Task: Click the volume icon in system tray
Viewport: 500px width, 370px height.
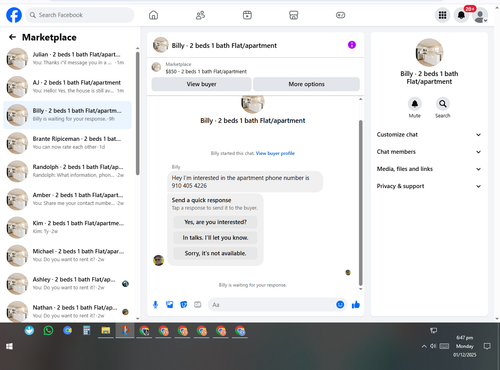Action: 433,346
